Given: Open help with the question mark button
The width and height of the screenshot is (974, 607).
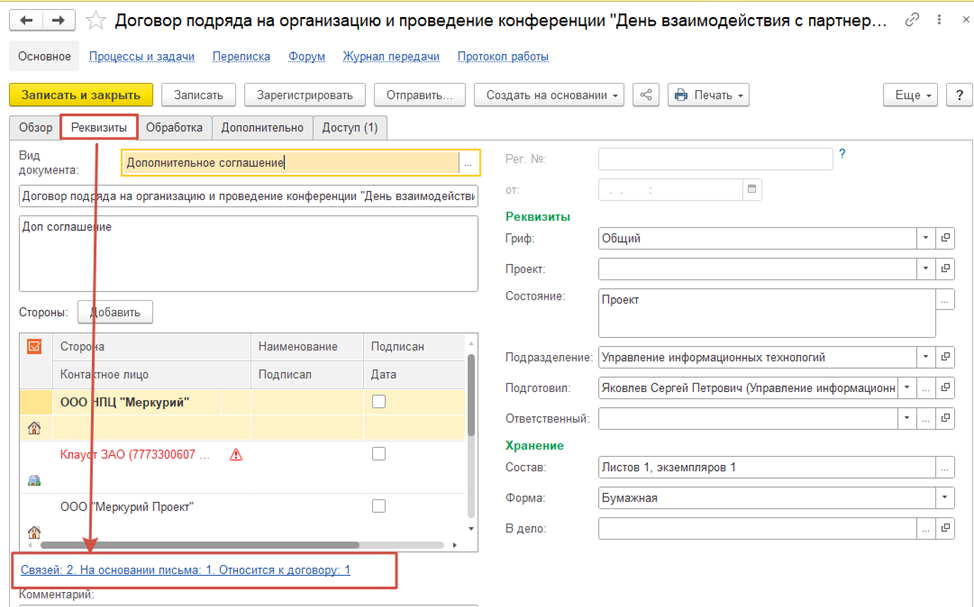Looking at the screenshot, I should click(x=959, y=95).
